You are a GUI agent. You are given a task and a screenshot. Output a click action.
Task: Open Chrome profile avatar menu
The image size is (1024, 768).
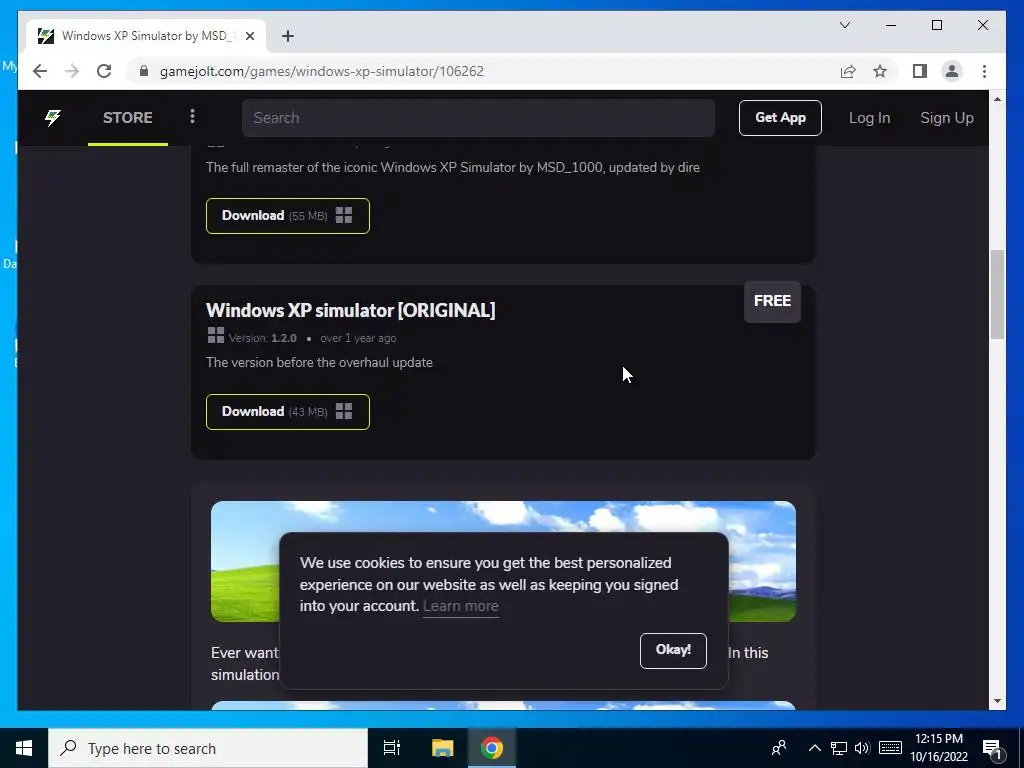pyautogui.click(x=952, y=71)
